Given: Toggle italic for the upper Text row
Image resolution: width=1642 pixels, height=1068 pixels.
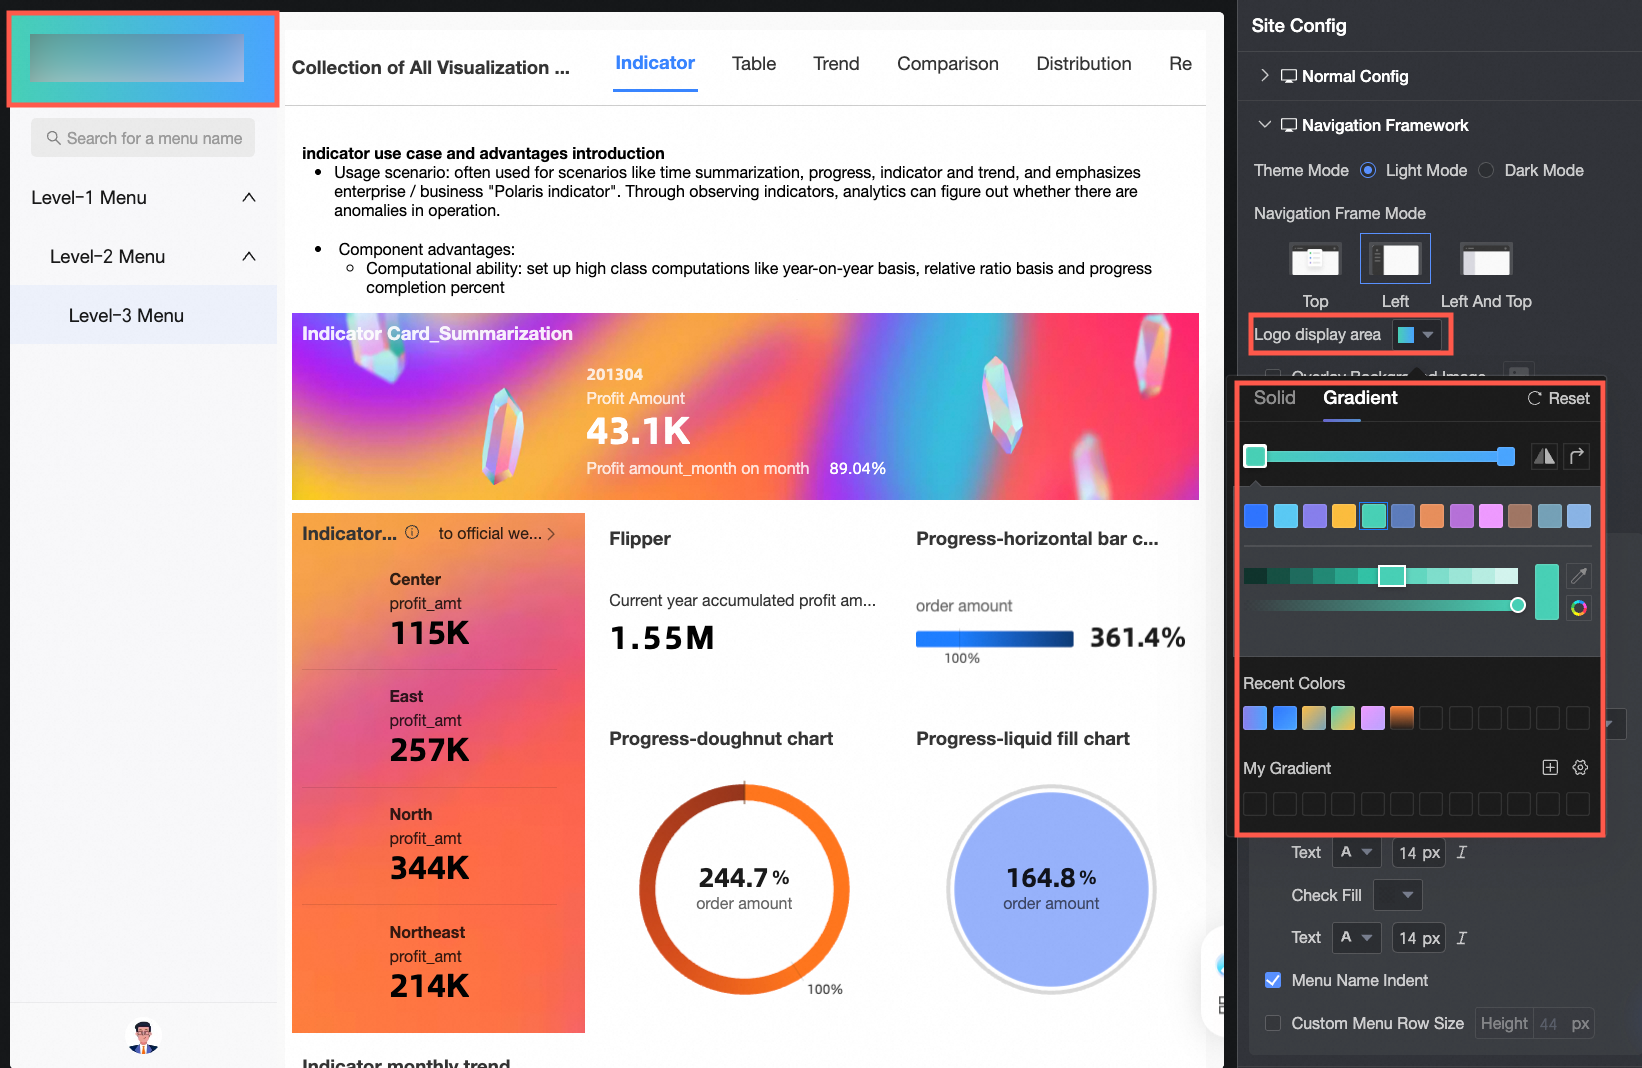Looking at the screenshot, I should [1462, 853].
